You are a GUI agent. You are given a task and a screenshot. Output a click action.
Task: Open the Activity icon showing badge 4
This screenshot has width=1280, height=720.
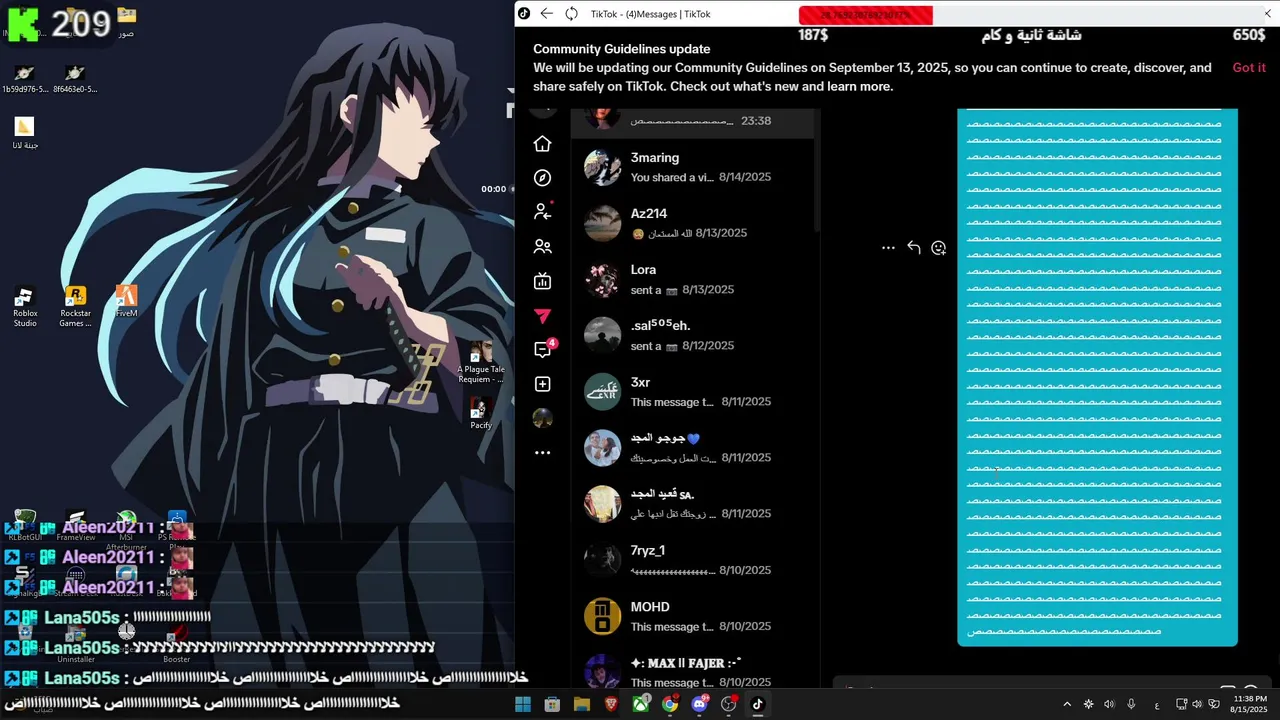(x=544, y=349)
